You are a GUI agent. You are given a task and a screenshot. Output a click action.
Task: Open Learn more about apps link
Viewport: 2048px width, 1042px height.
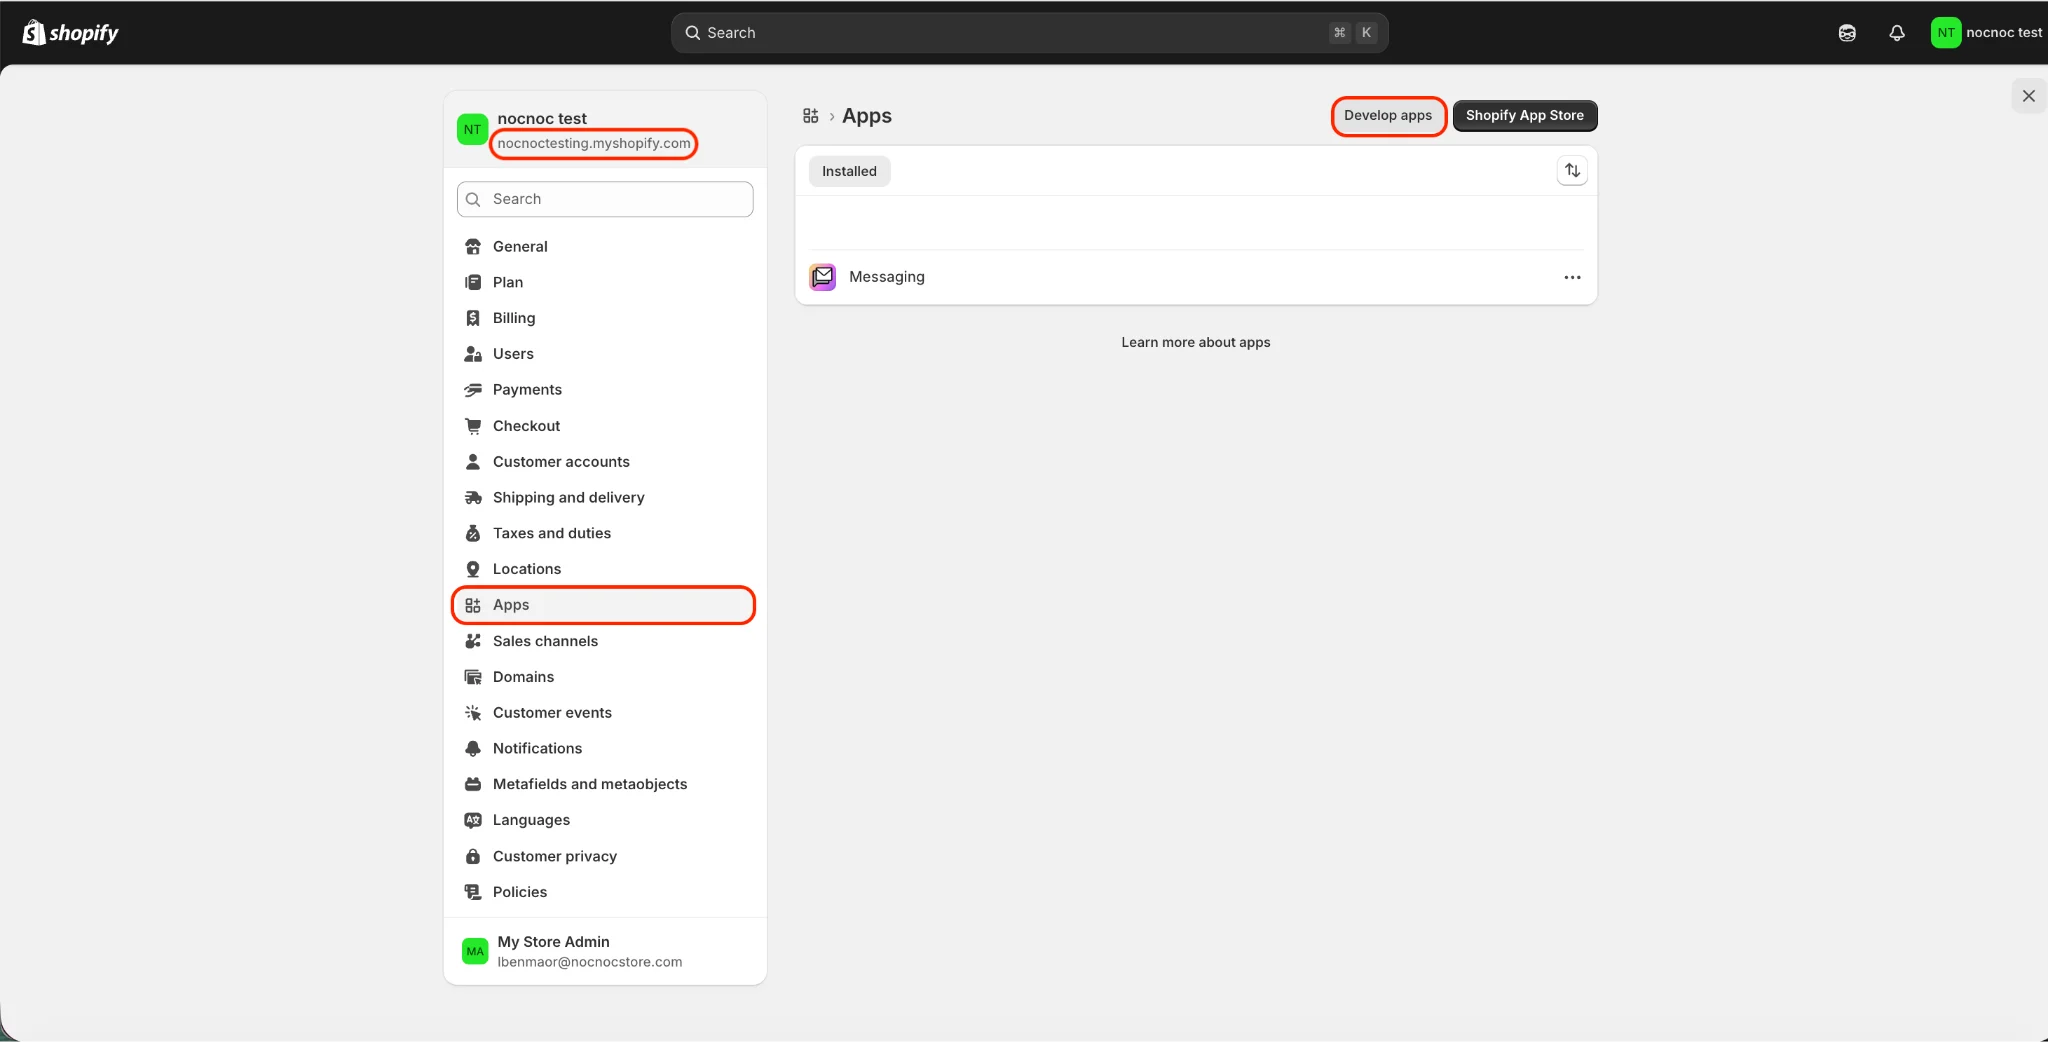1195,342
